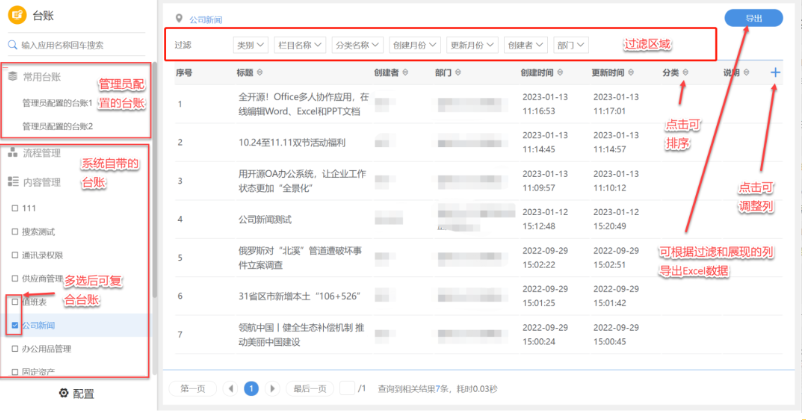The width and height of the screenshot is (806, 420).
Task: Check the 值班表 checkbox
Action: tap(15, 302)
